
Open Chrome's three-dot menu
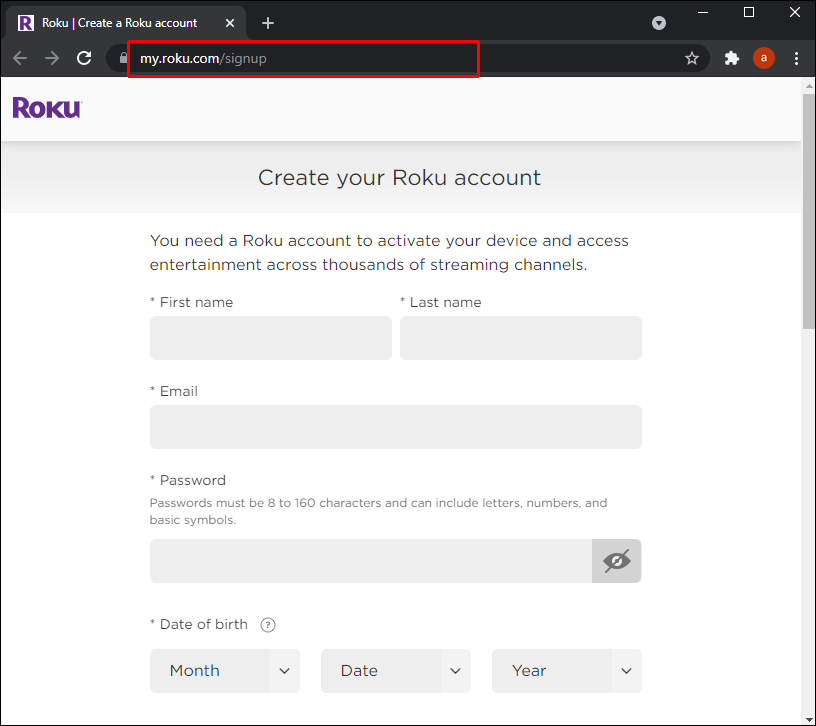point(796,59)
